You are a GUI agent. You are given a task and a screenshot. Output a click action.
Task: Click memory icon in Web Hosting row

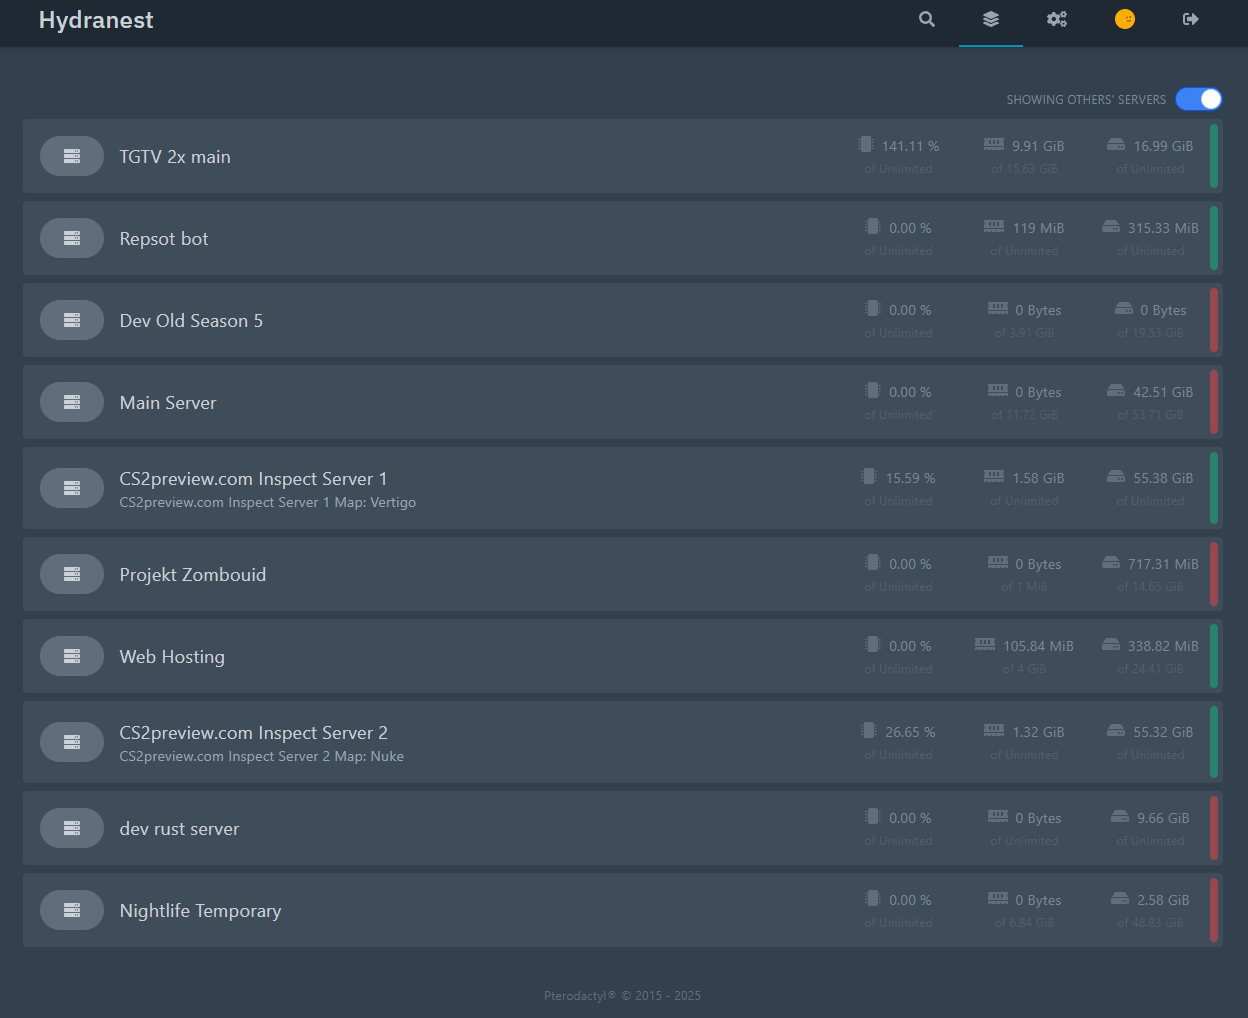[x=985, y=644]
